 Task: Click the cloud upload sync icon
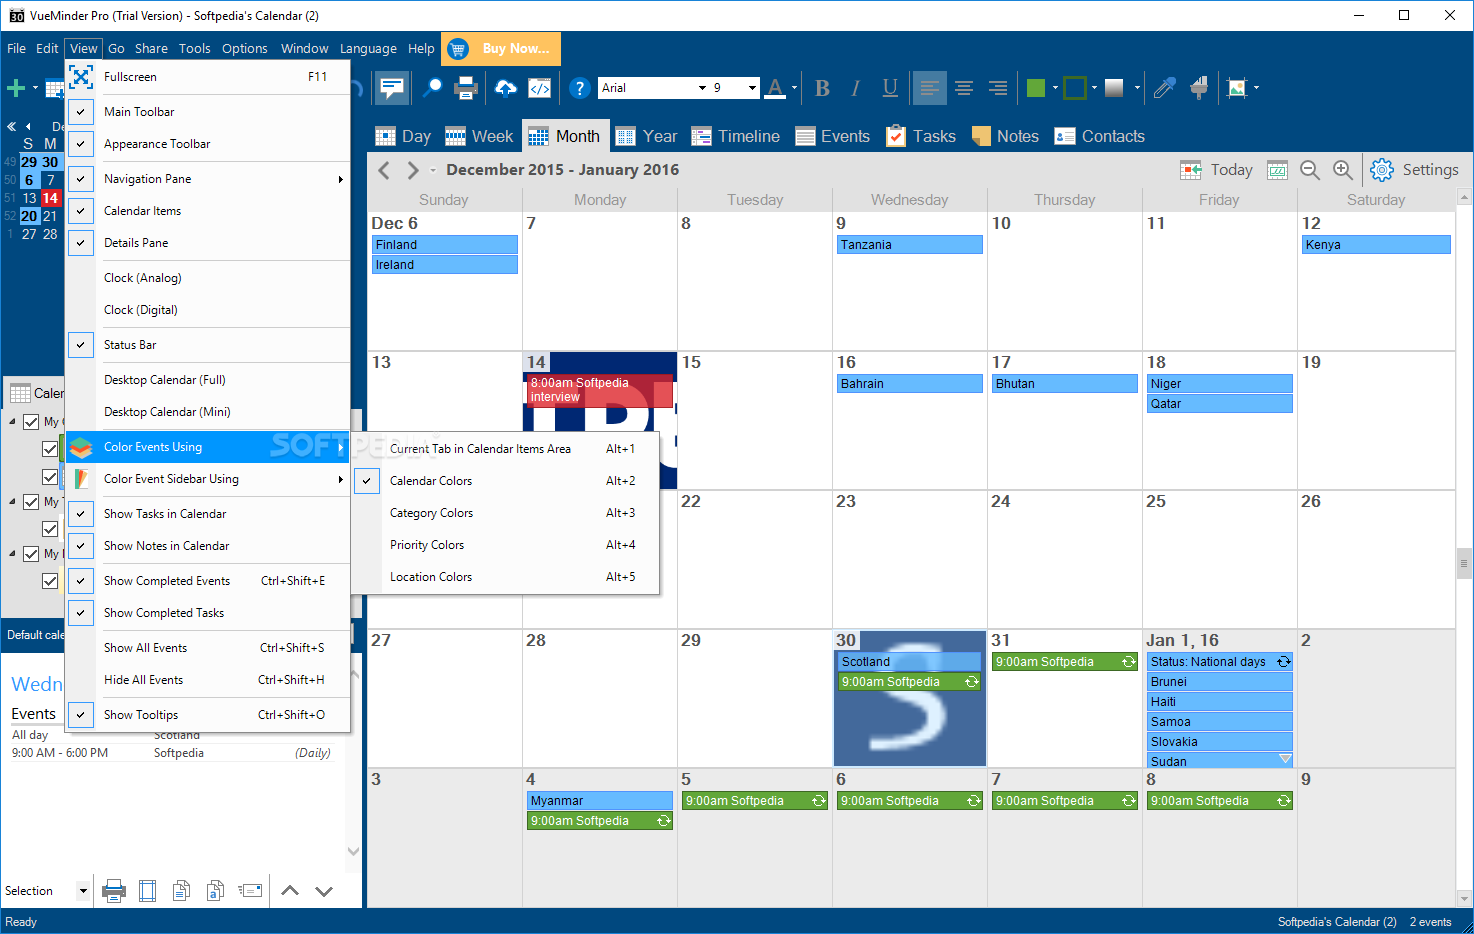506,88
